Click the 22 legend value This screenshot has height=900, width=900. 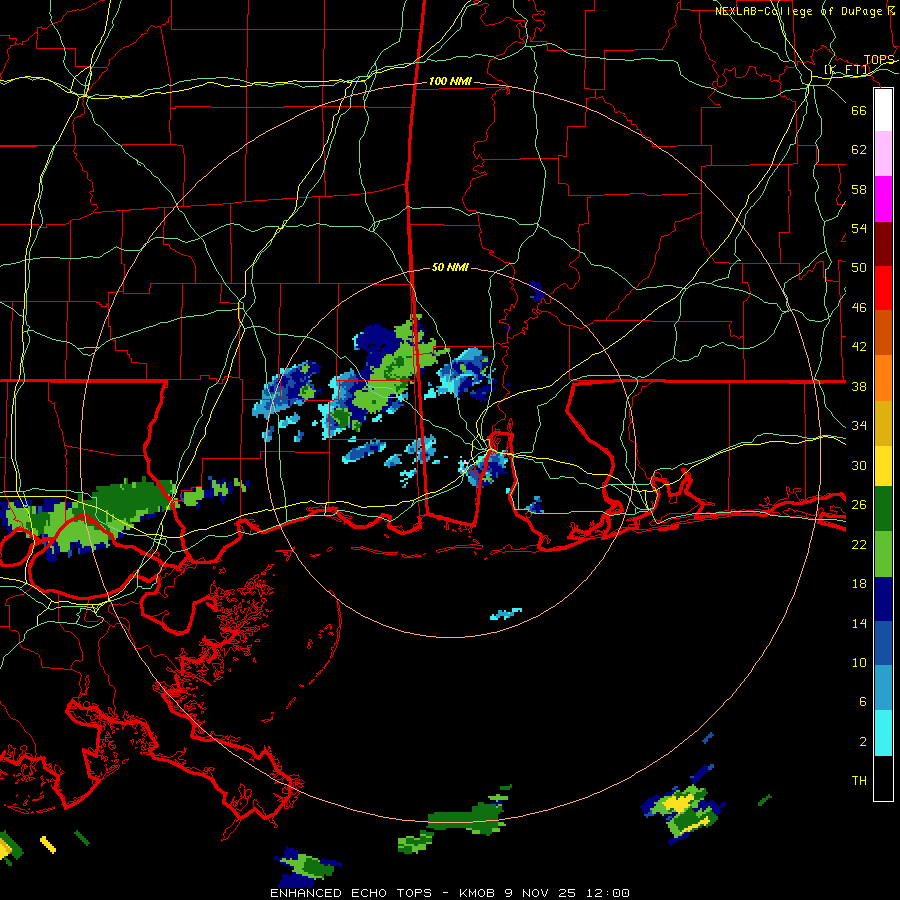tap(859, 544)
